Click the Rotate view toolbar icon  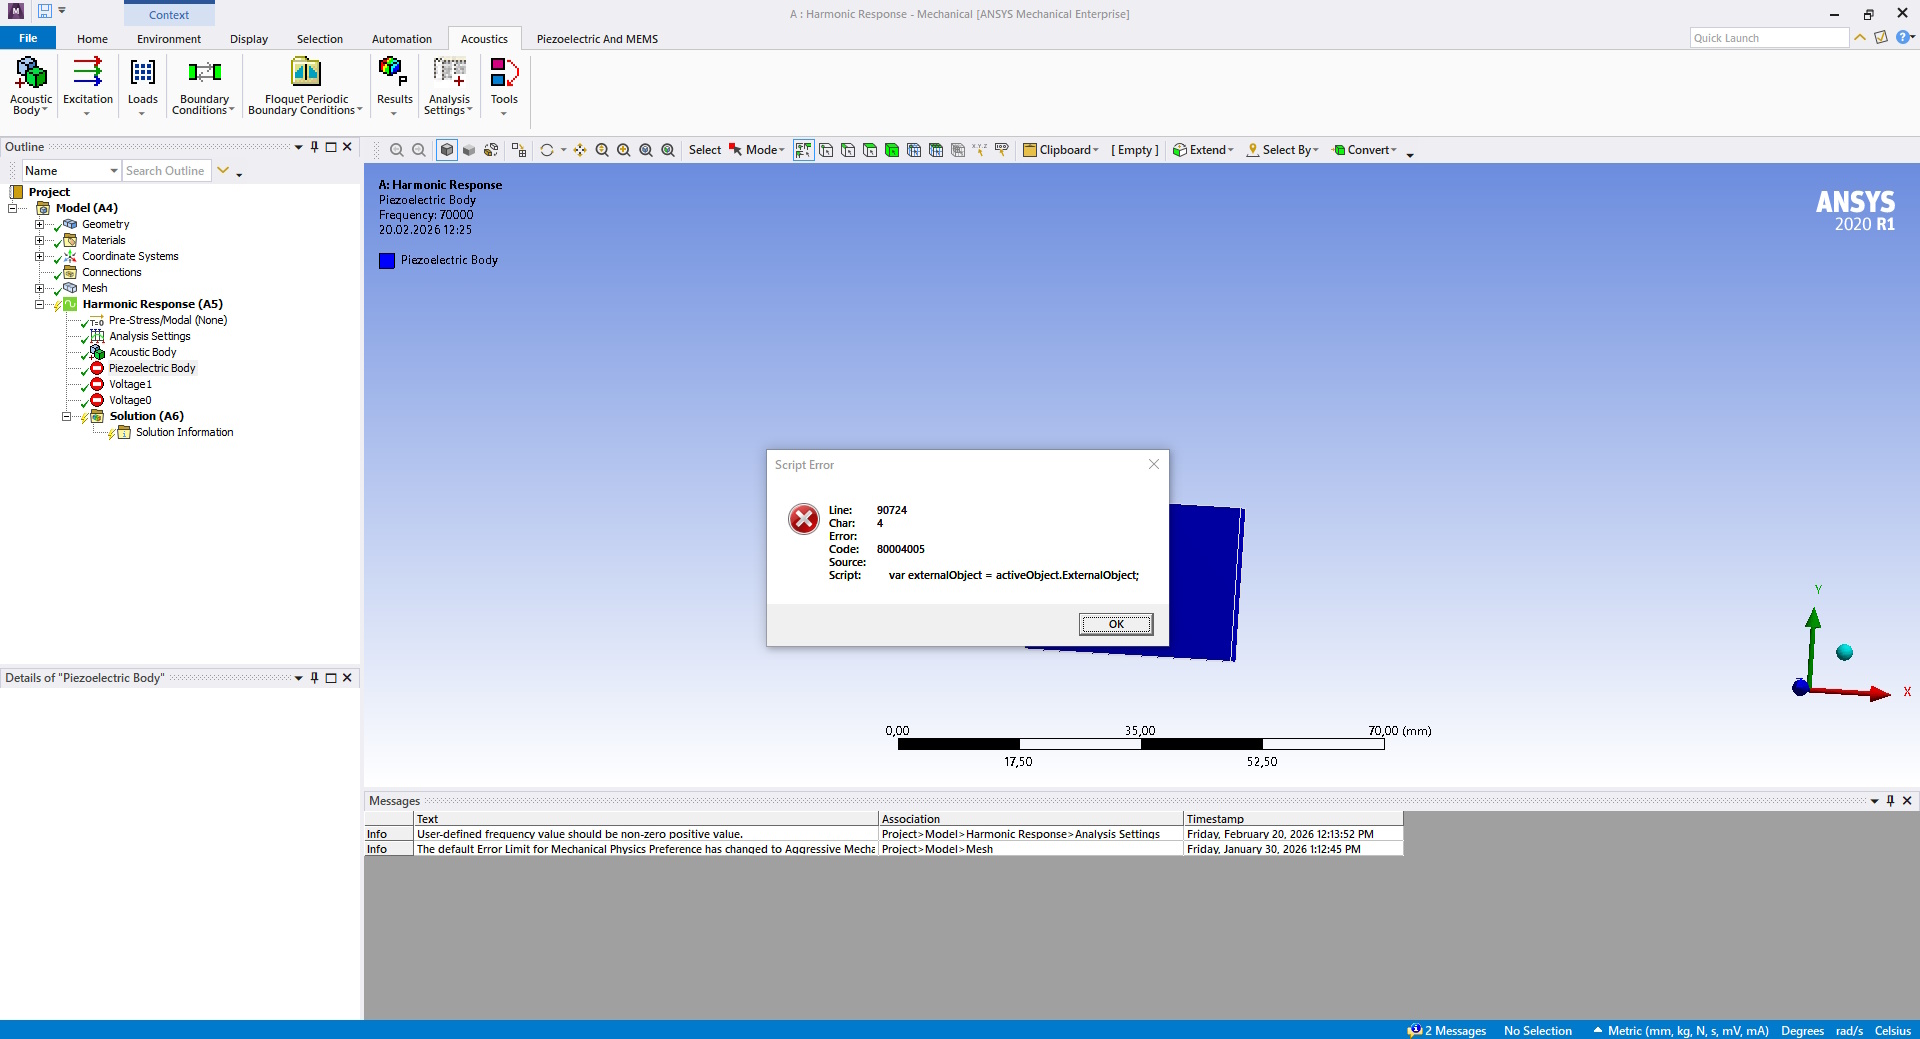[x=547, y=150]
